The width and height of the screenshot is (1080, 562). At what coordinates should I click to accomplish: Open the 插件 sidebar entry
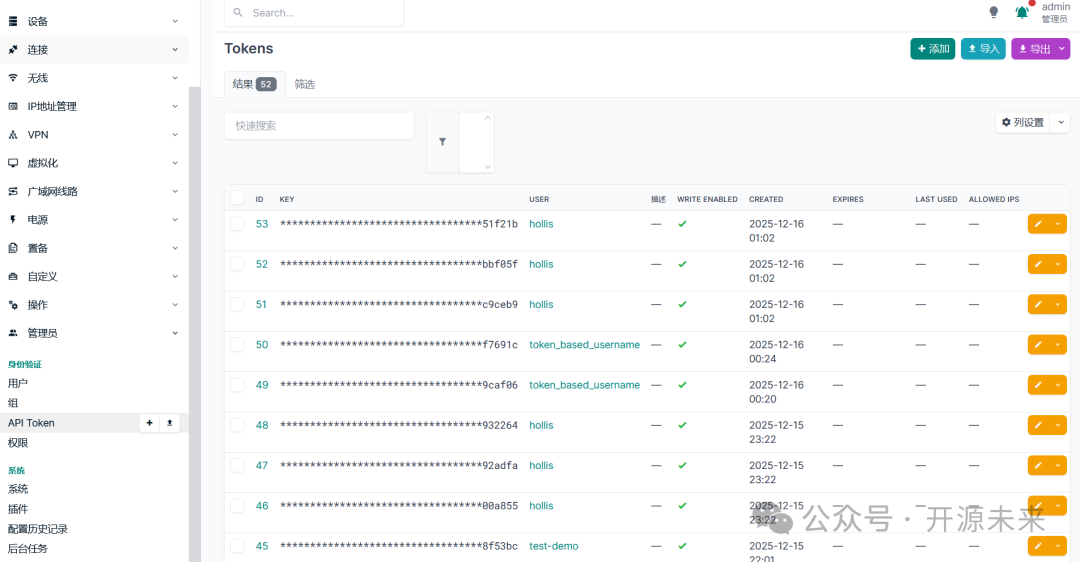(x=18, y=509)
